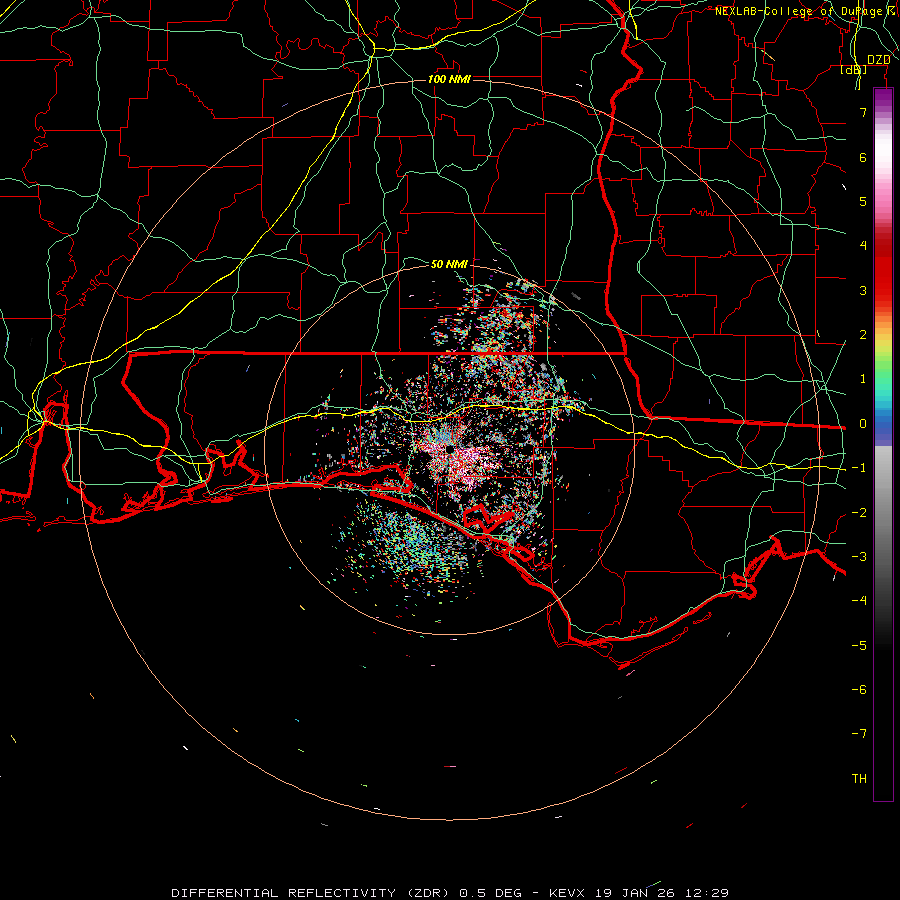Click the -1 value on the color scale
The image size is (900, 900).
point(859,468)
